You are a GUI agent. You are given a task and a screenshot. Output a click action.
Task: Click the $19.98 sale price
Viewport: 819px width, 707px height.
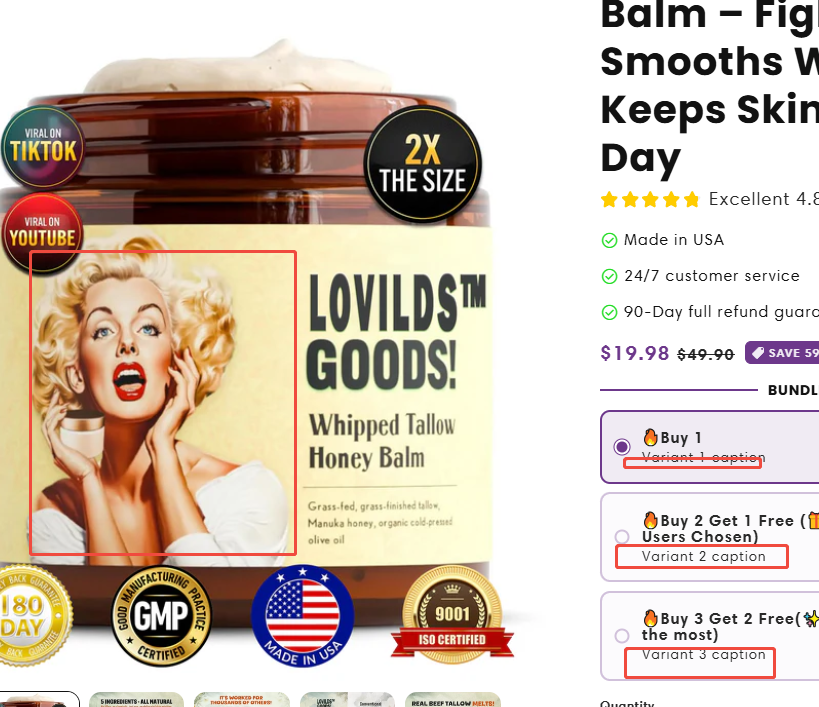pos(635,354)
